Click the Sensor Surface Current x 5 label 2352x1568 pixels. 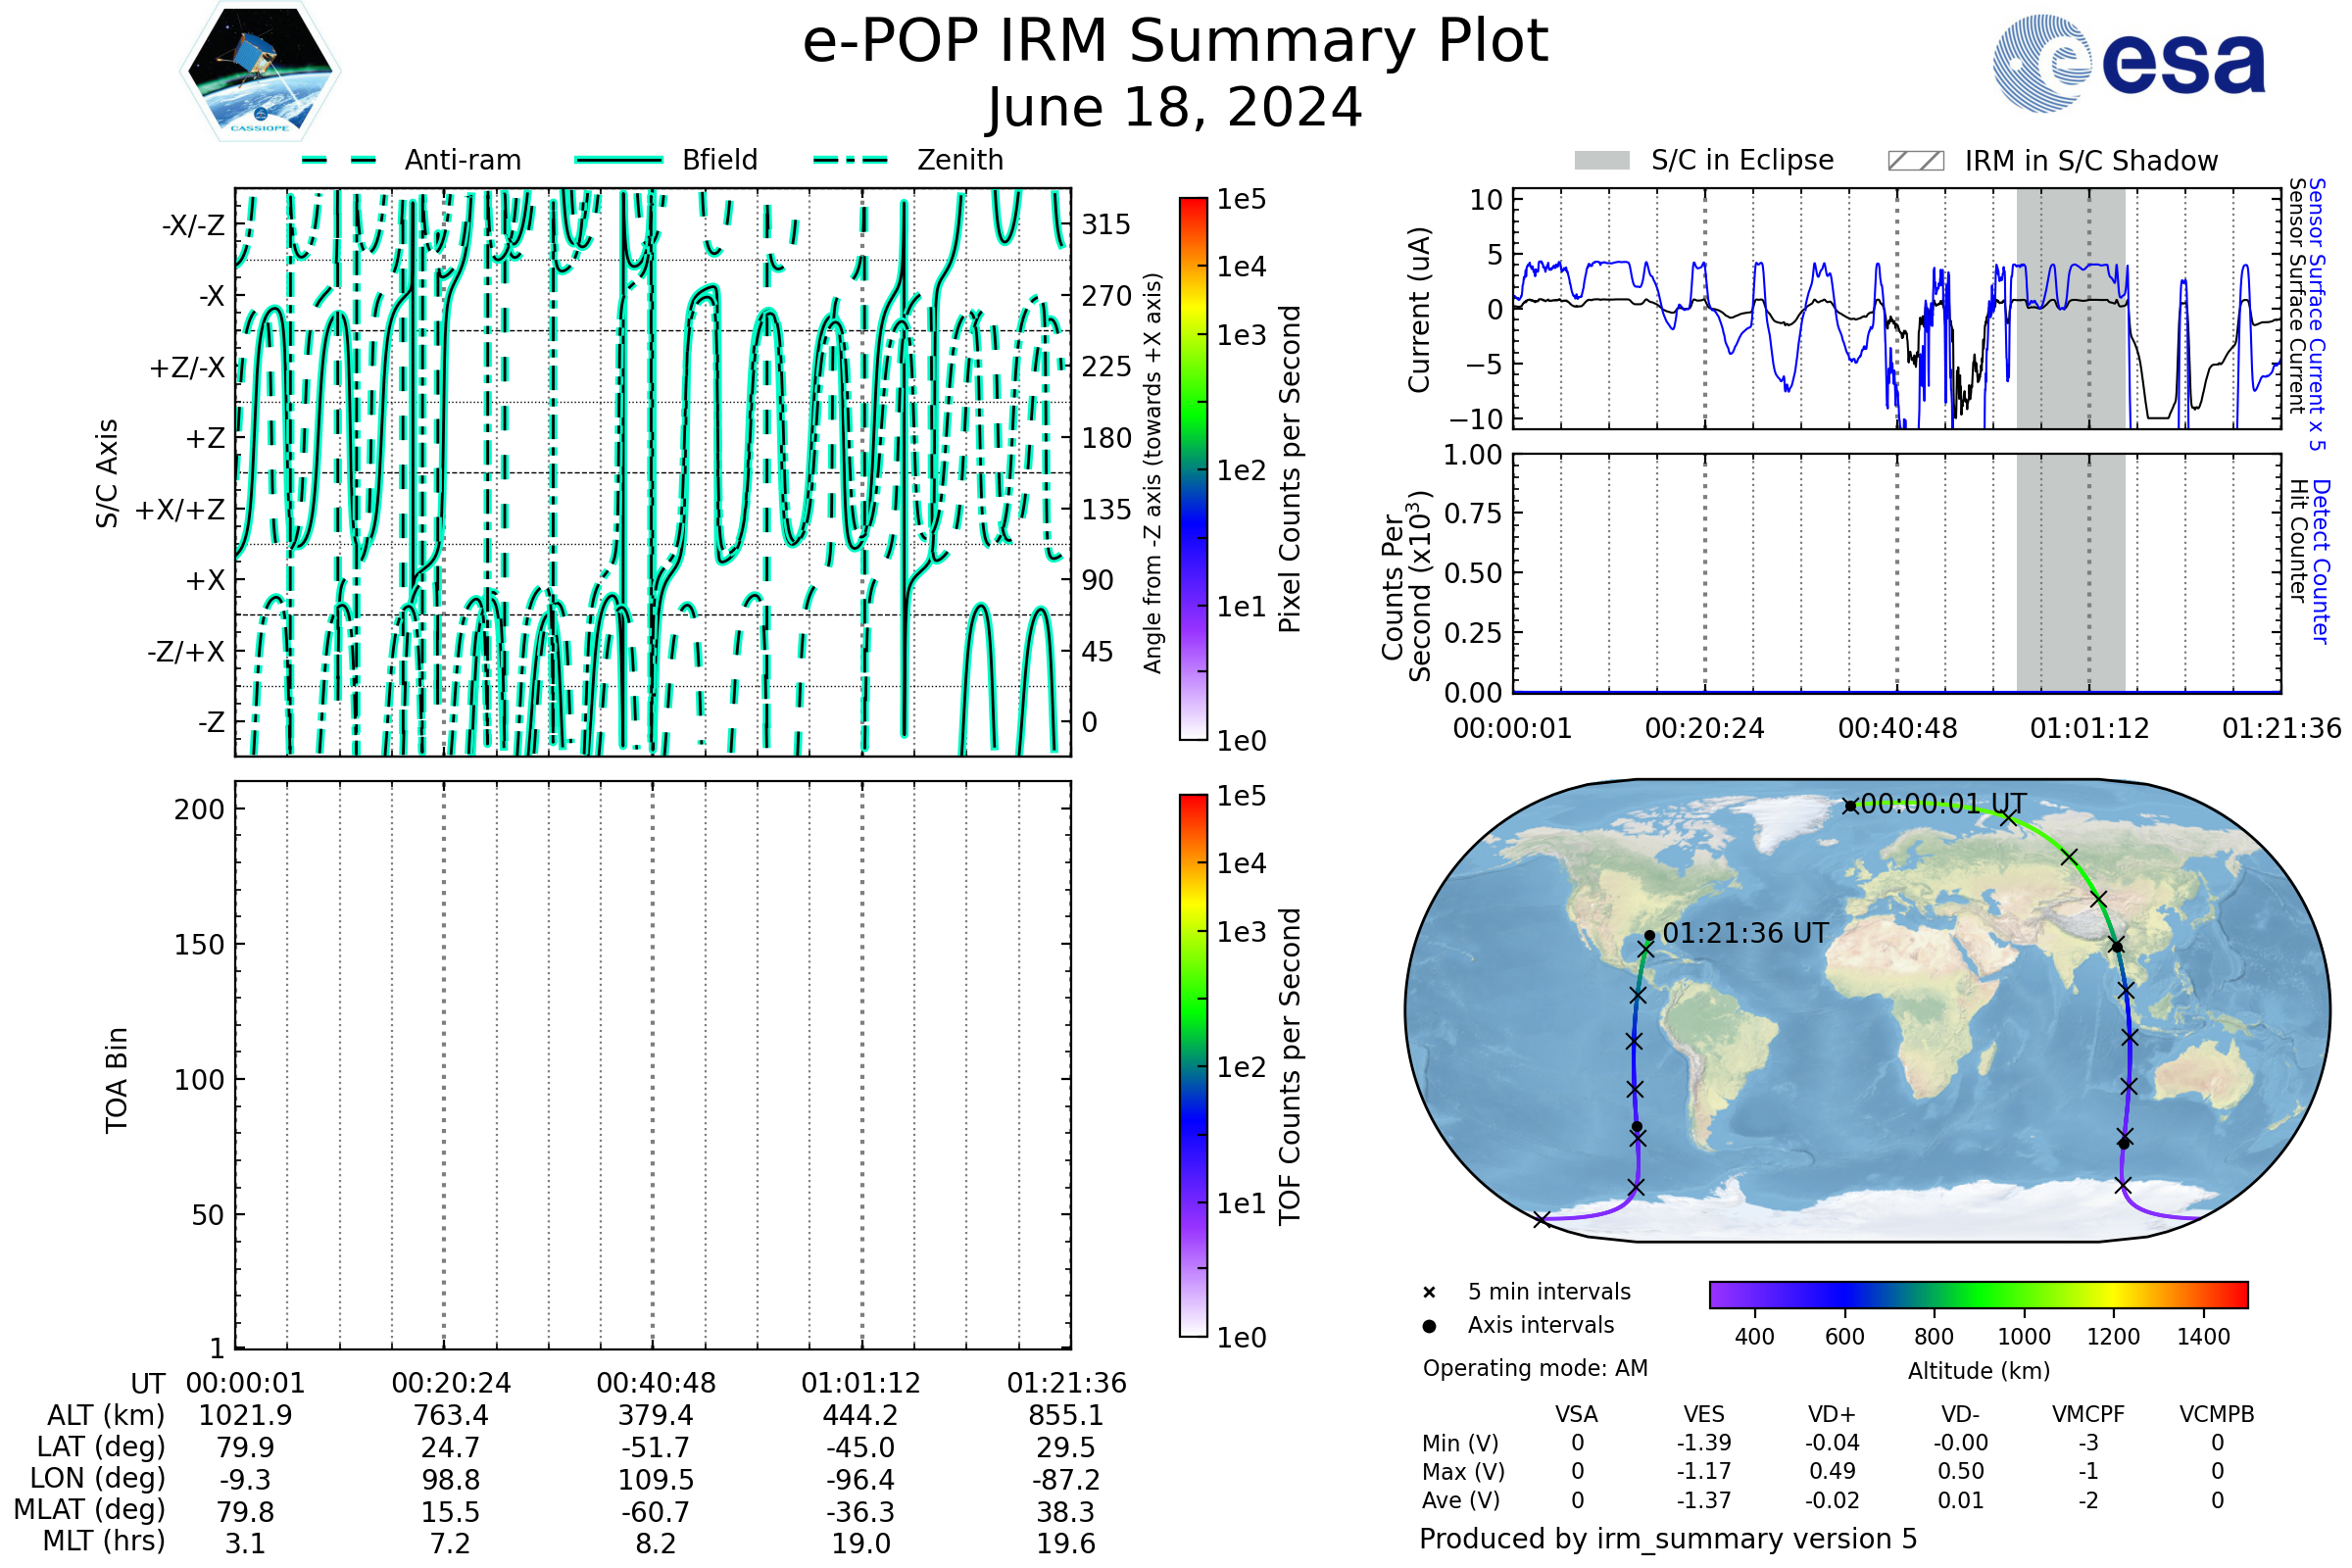click(x=2316, y=314)
